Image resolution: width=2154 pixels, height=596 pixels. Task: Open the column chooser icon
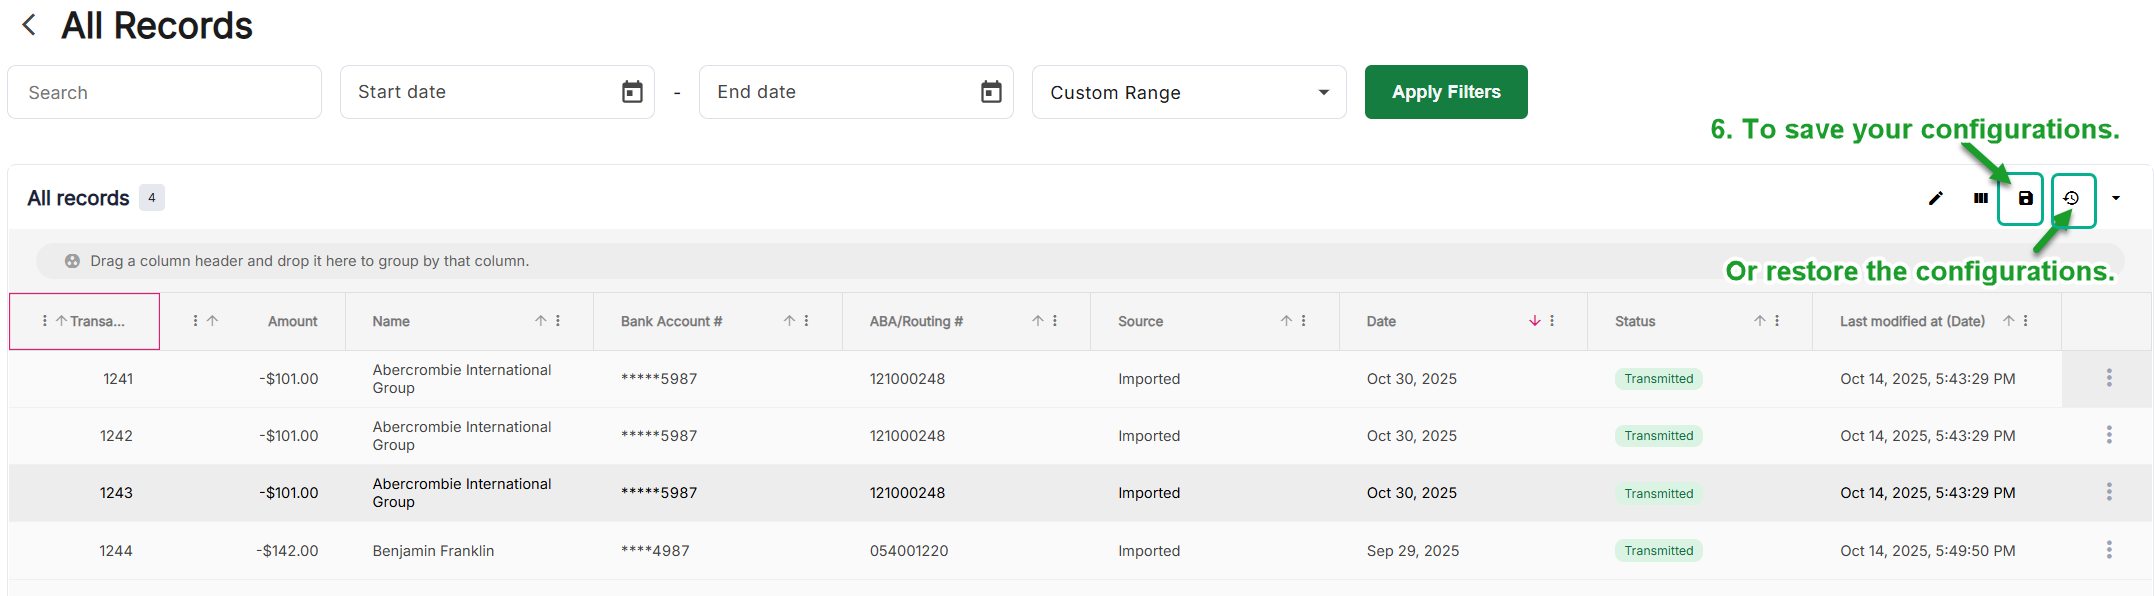tap(1980, 198)
